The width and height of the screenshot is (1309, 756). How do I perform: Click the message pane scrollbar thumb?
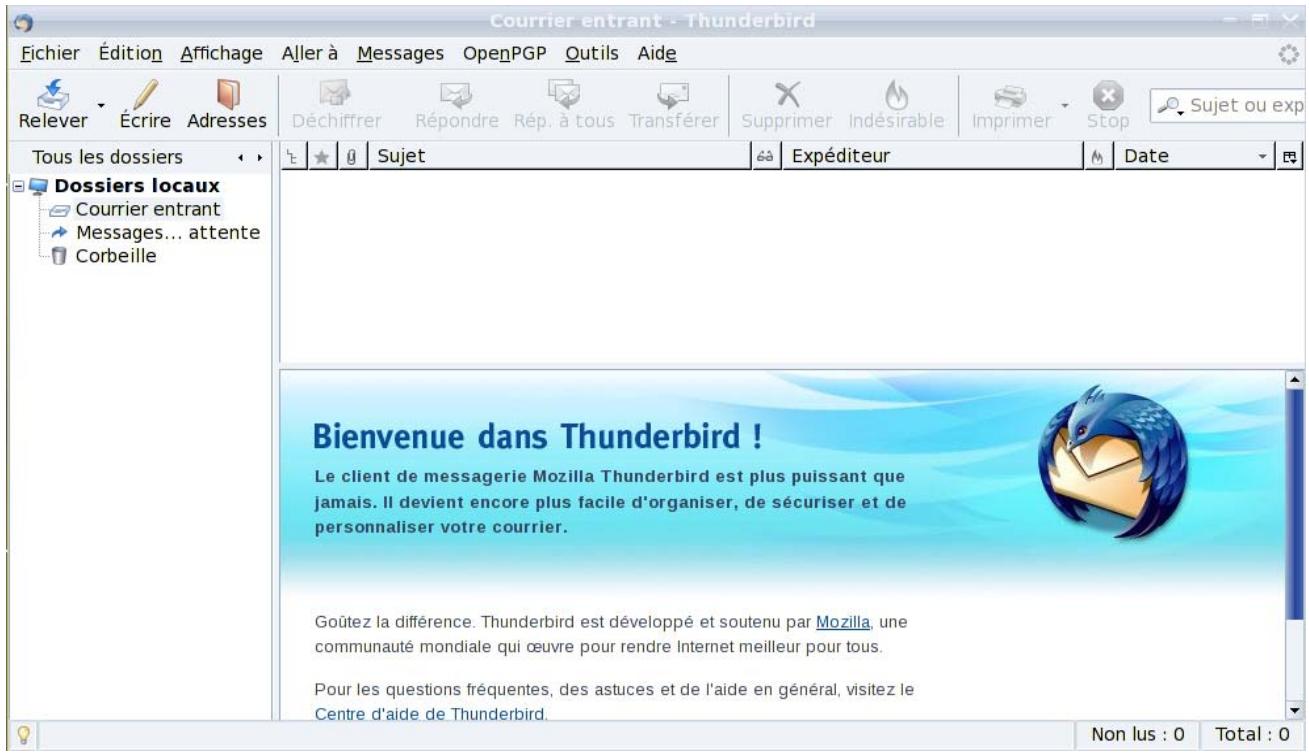pyautogui.click(x=1297, y=506)
